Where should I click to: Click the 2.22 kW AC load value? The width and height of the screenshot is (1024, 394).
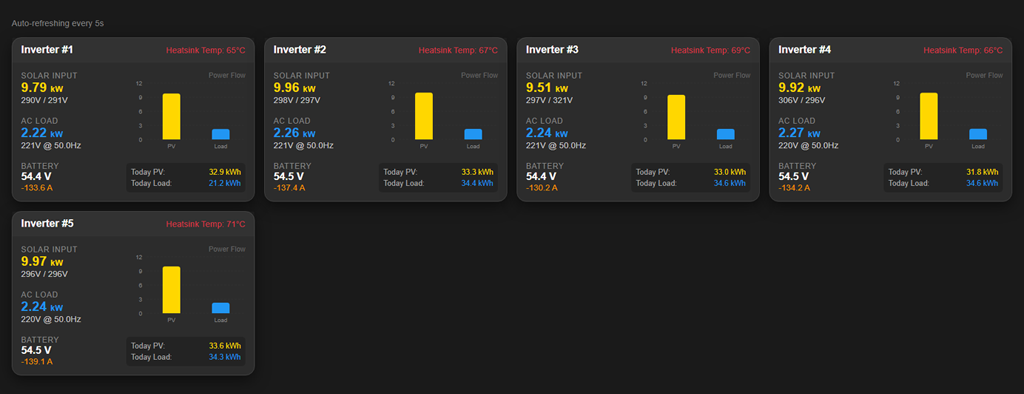42,133
